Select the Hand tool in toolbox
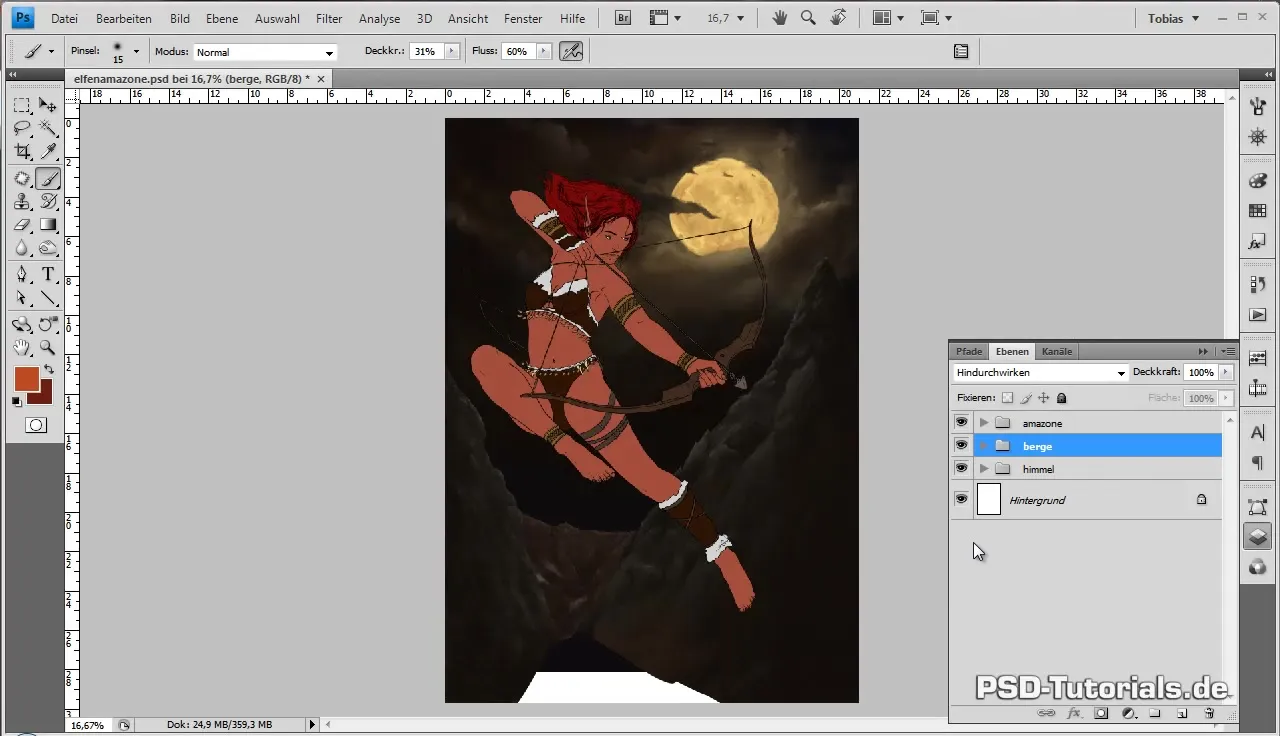The image size is (1280, 736). (x=21, y=348)
